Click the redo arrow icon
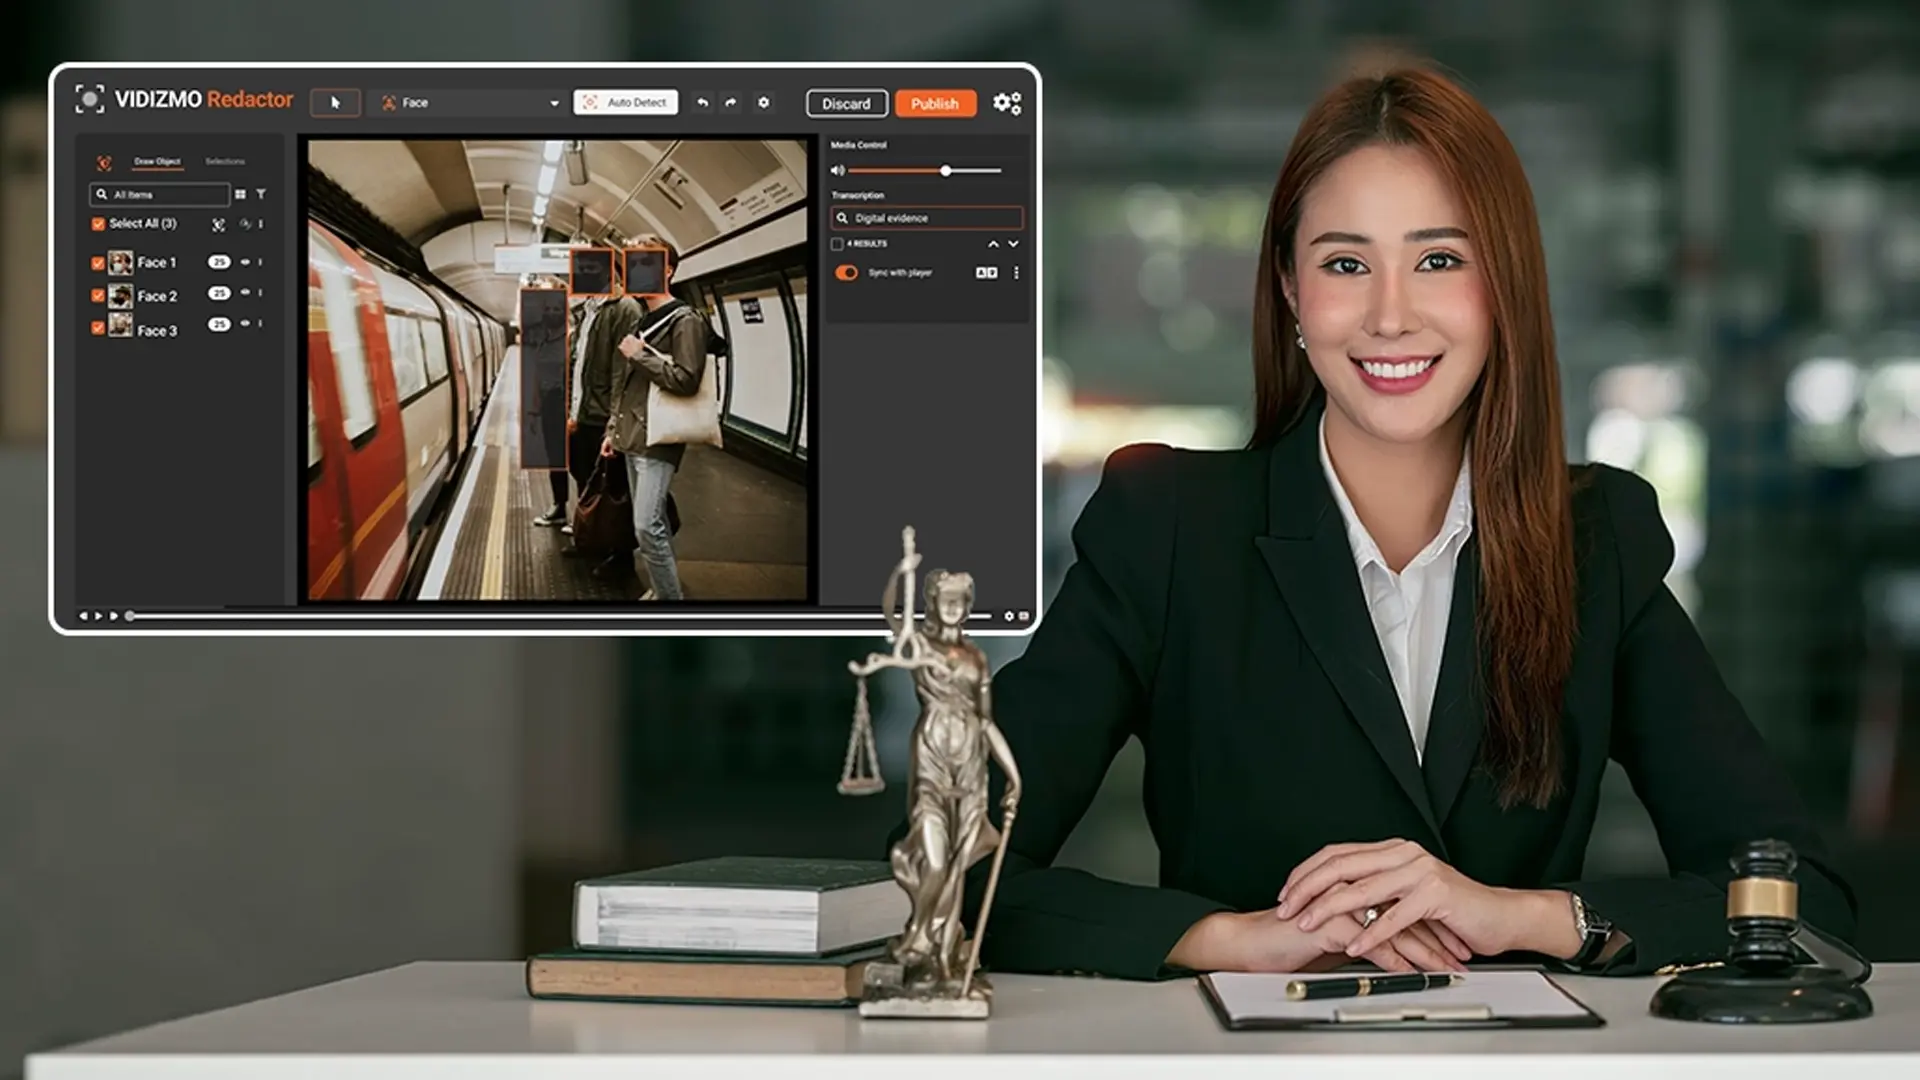This screenshot has height=1080, width=1920. pyautogui.click(x=731, y=103)
